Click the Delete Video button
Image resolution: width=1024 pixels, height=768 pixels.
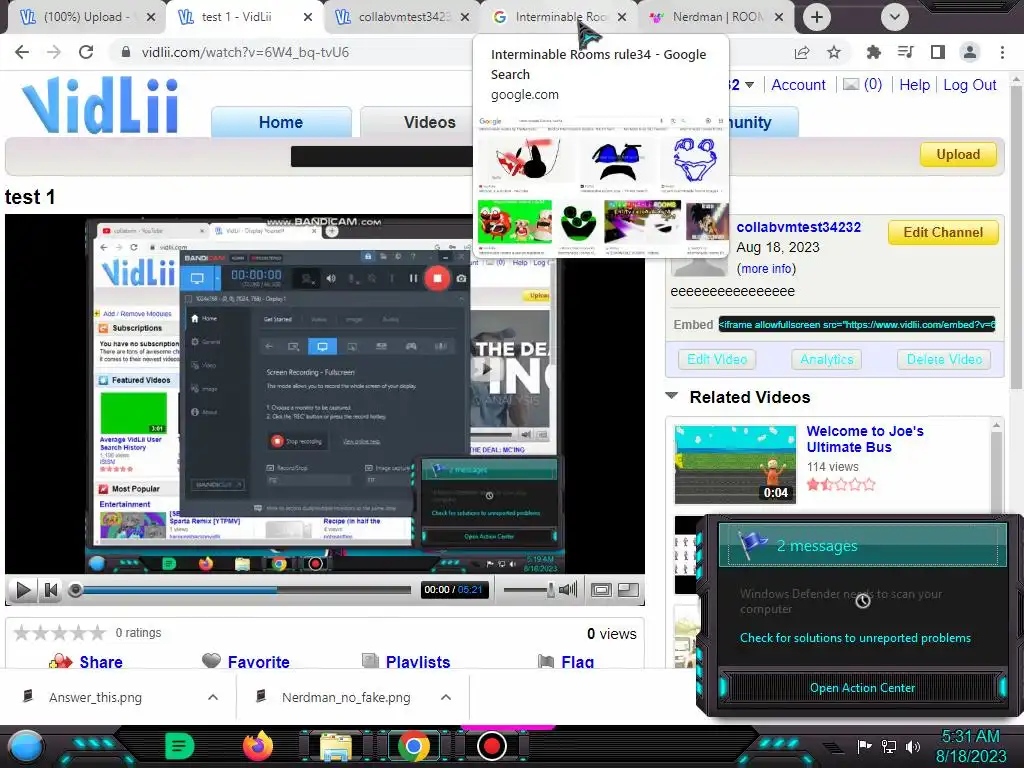click(x=944, y=359)
